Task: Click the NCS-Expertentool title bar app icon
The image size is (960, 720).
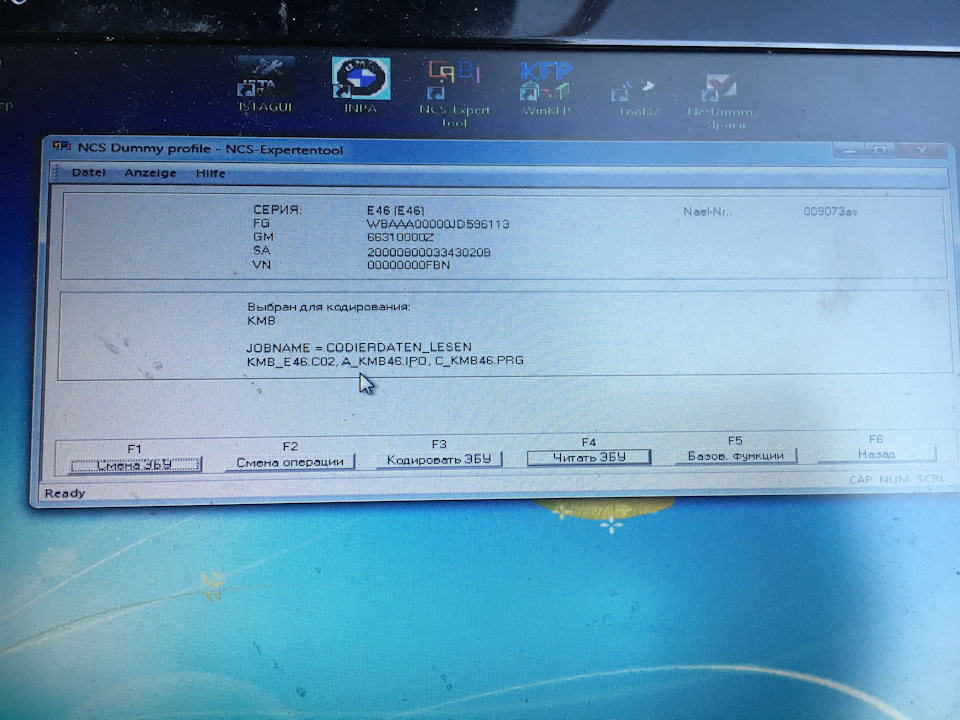Action: [61, 146]
